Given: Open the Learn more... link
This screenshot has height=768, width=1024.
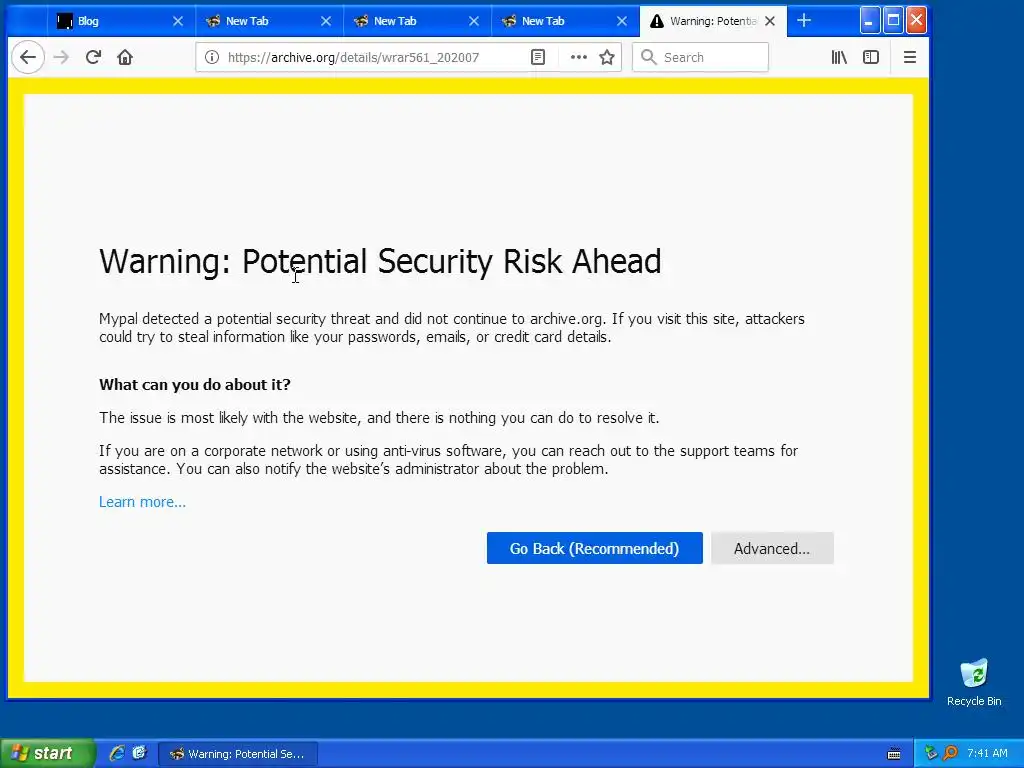Looking at the screenshot, I should [142, 502].
